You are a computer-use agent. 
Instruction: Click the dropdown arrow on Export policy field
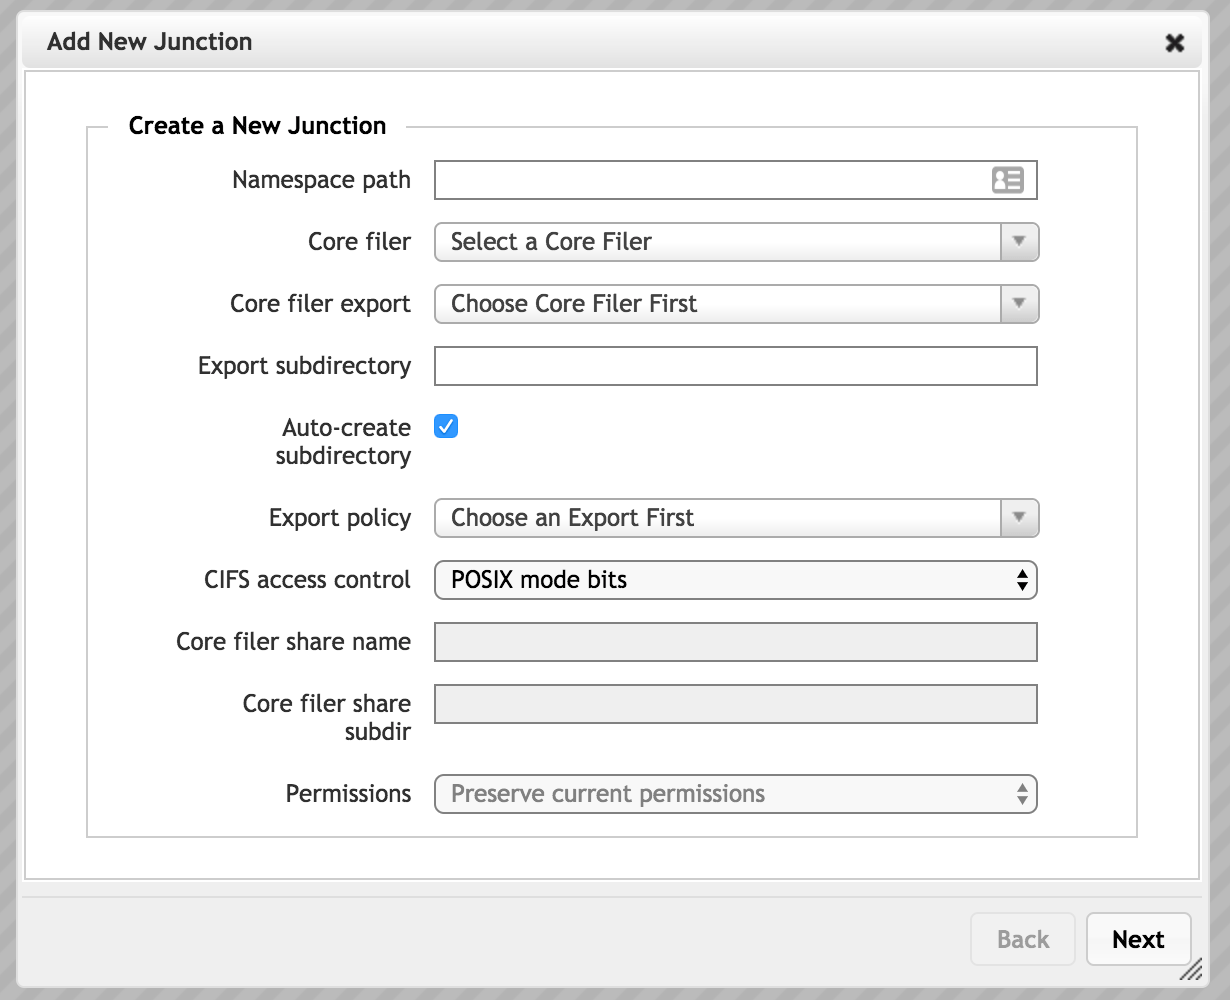1019,518
